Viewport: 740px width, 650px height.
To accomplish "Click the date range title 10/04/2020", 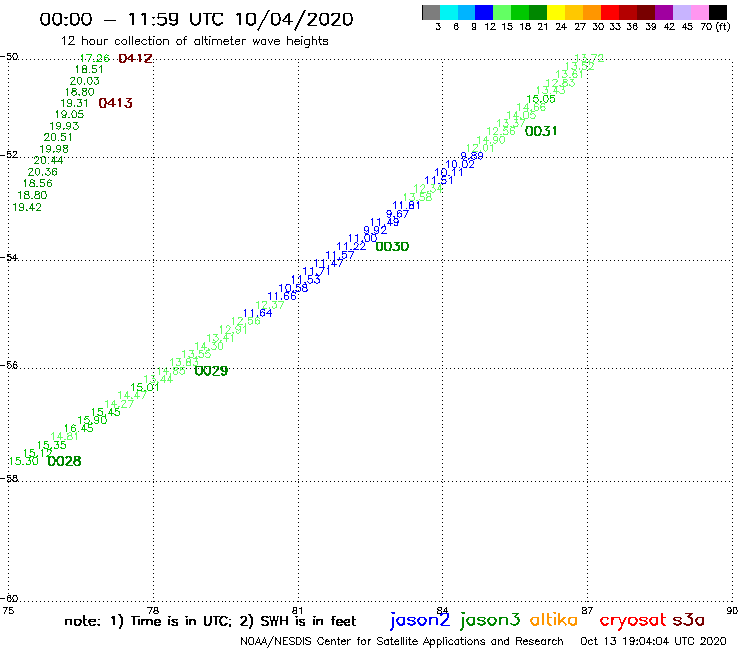I will 294,19.
